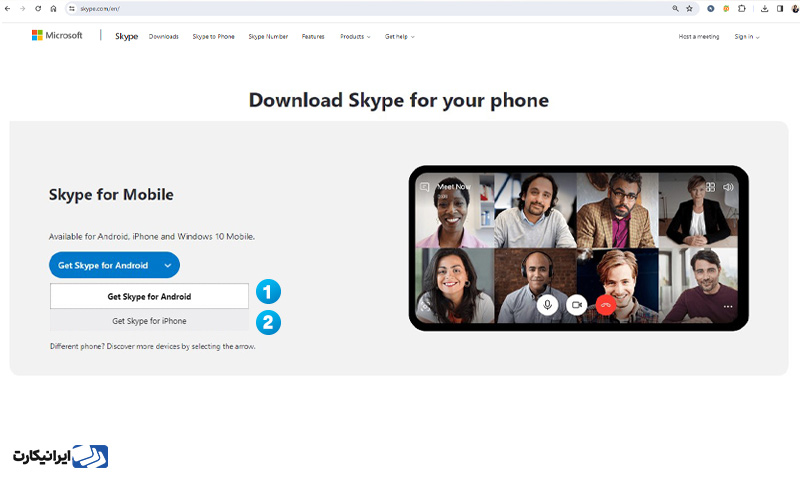Open the browser home page icon
This screenshot has height=477, width=800.
tap(53, 9)
